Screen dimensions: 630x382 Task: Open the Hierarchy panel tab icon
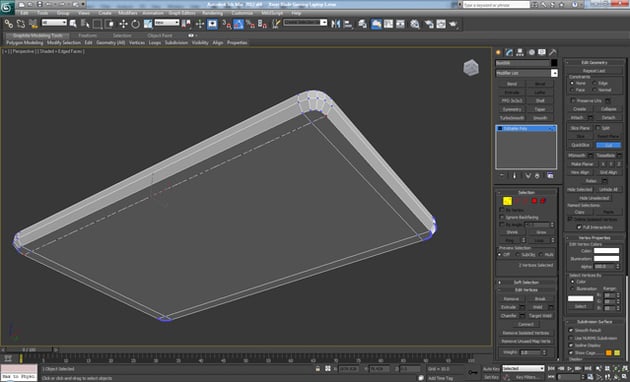520,52
